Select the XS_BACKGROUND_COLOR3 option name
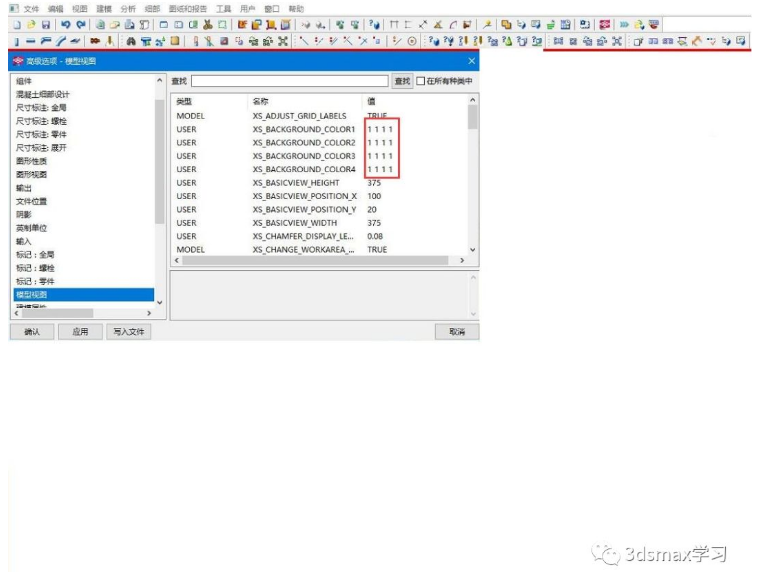The width and height of the screenshot is (758, 572). 304,156
